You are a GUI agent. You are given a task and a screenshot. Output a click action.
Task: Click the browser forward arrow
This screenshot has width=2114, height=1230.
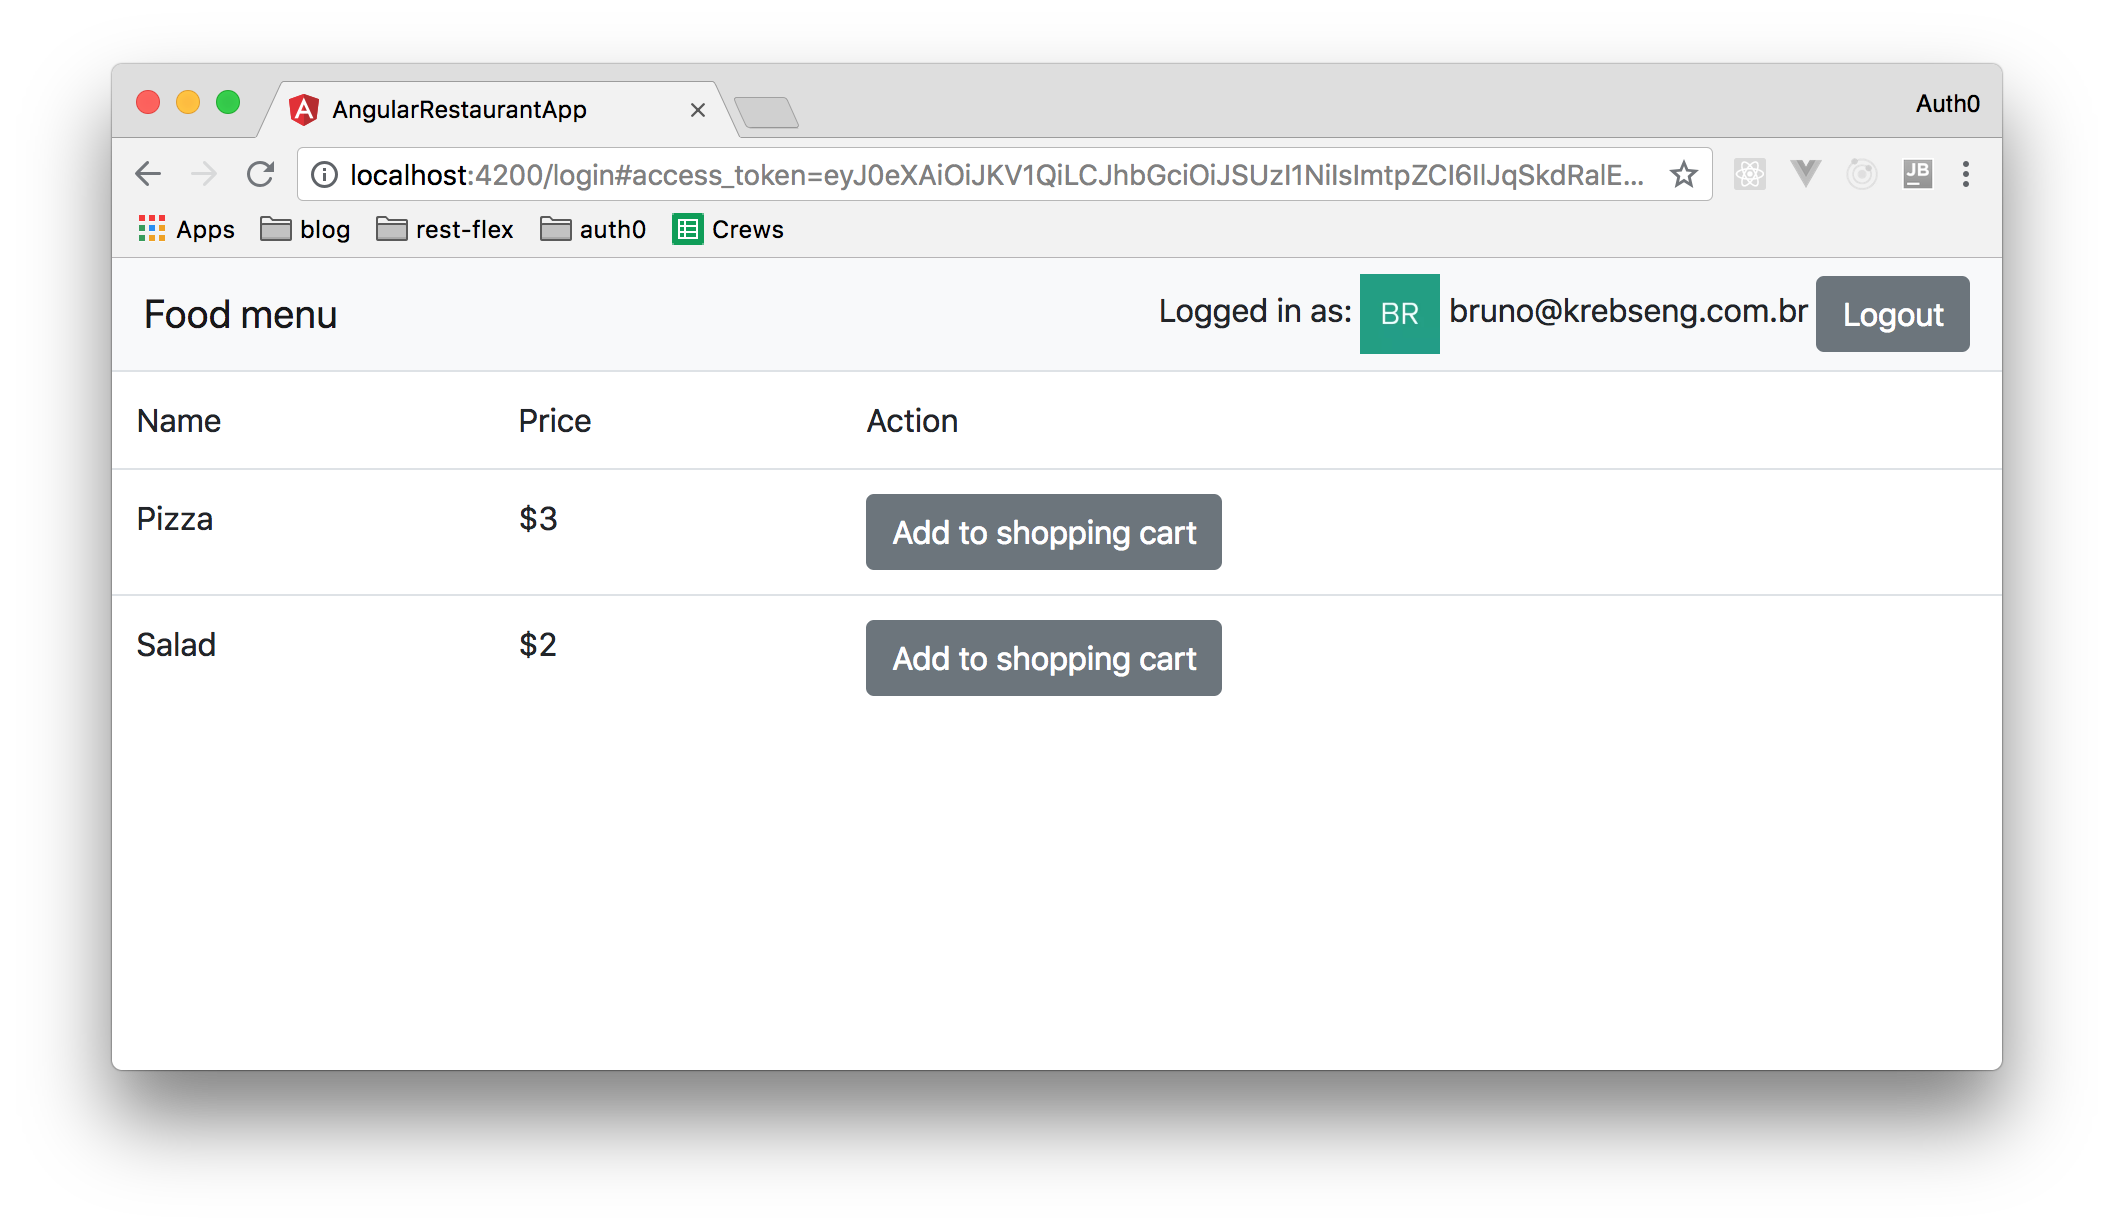(204, 174)
